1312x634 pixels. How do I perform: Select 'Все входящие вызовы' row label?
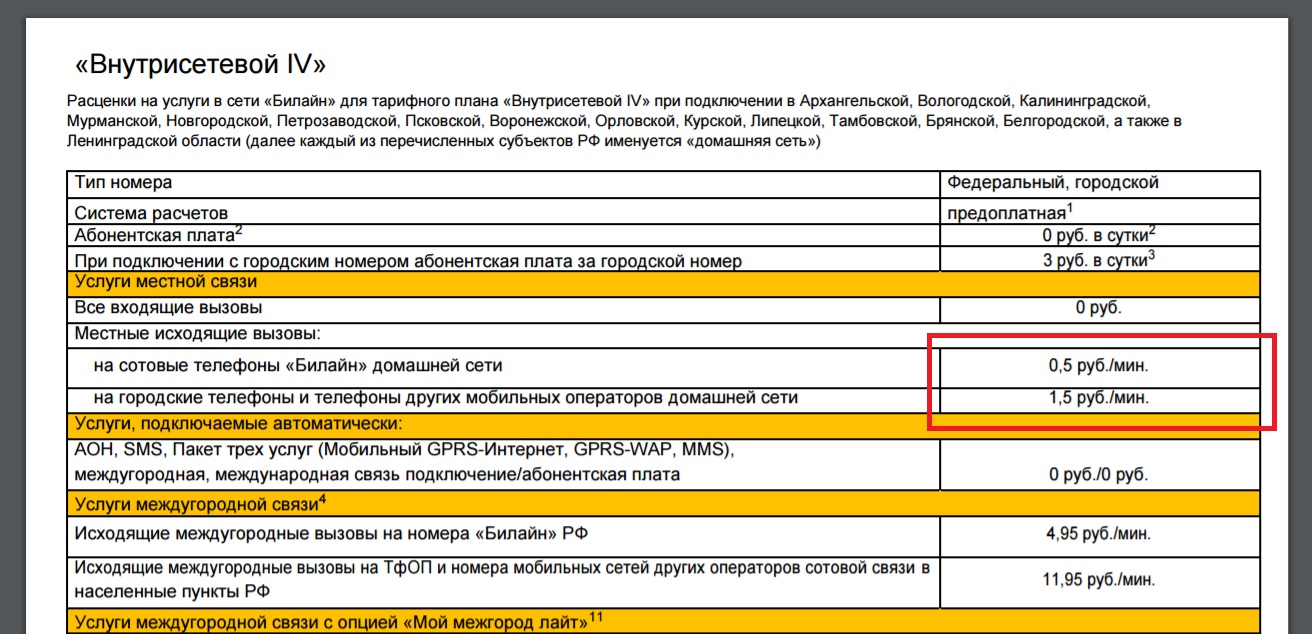[x=169, y=308]
